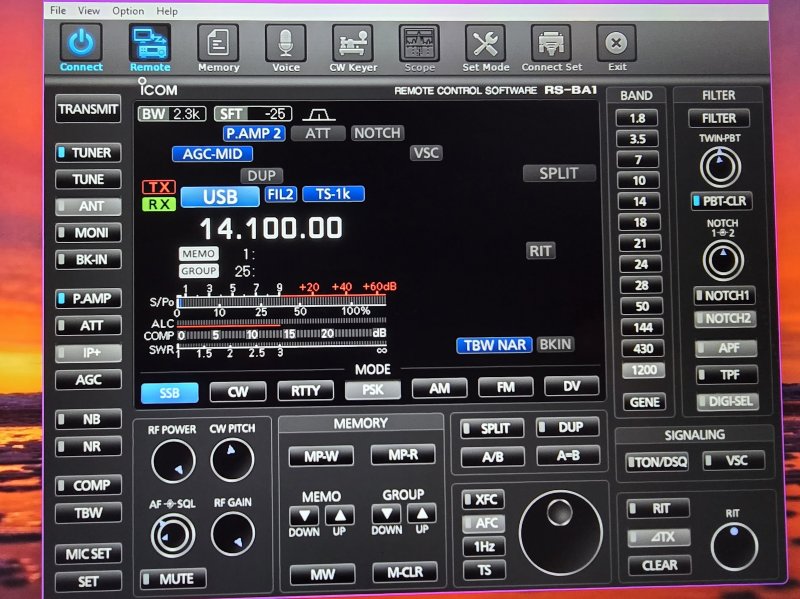Open Set Mode tools icon
Viewport: 800px width, 599px height.
click(486, 43)
